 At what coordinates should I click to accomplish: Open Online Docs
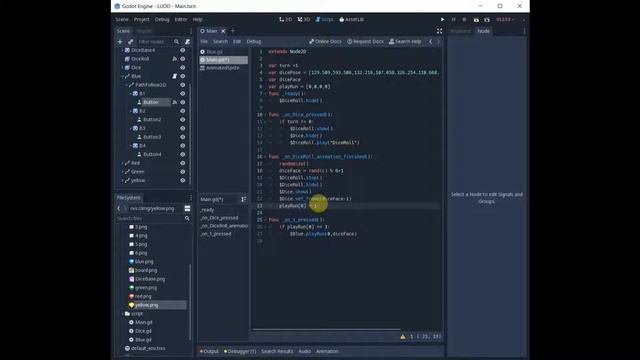pos(325,41)
